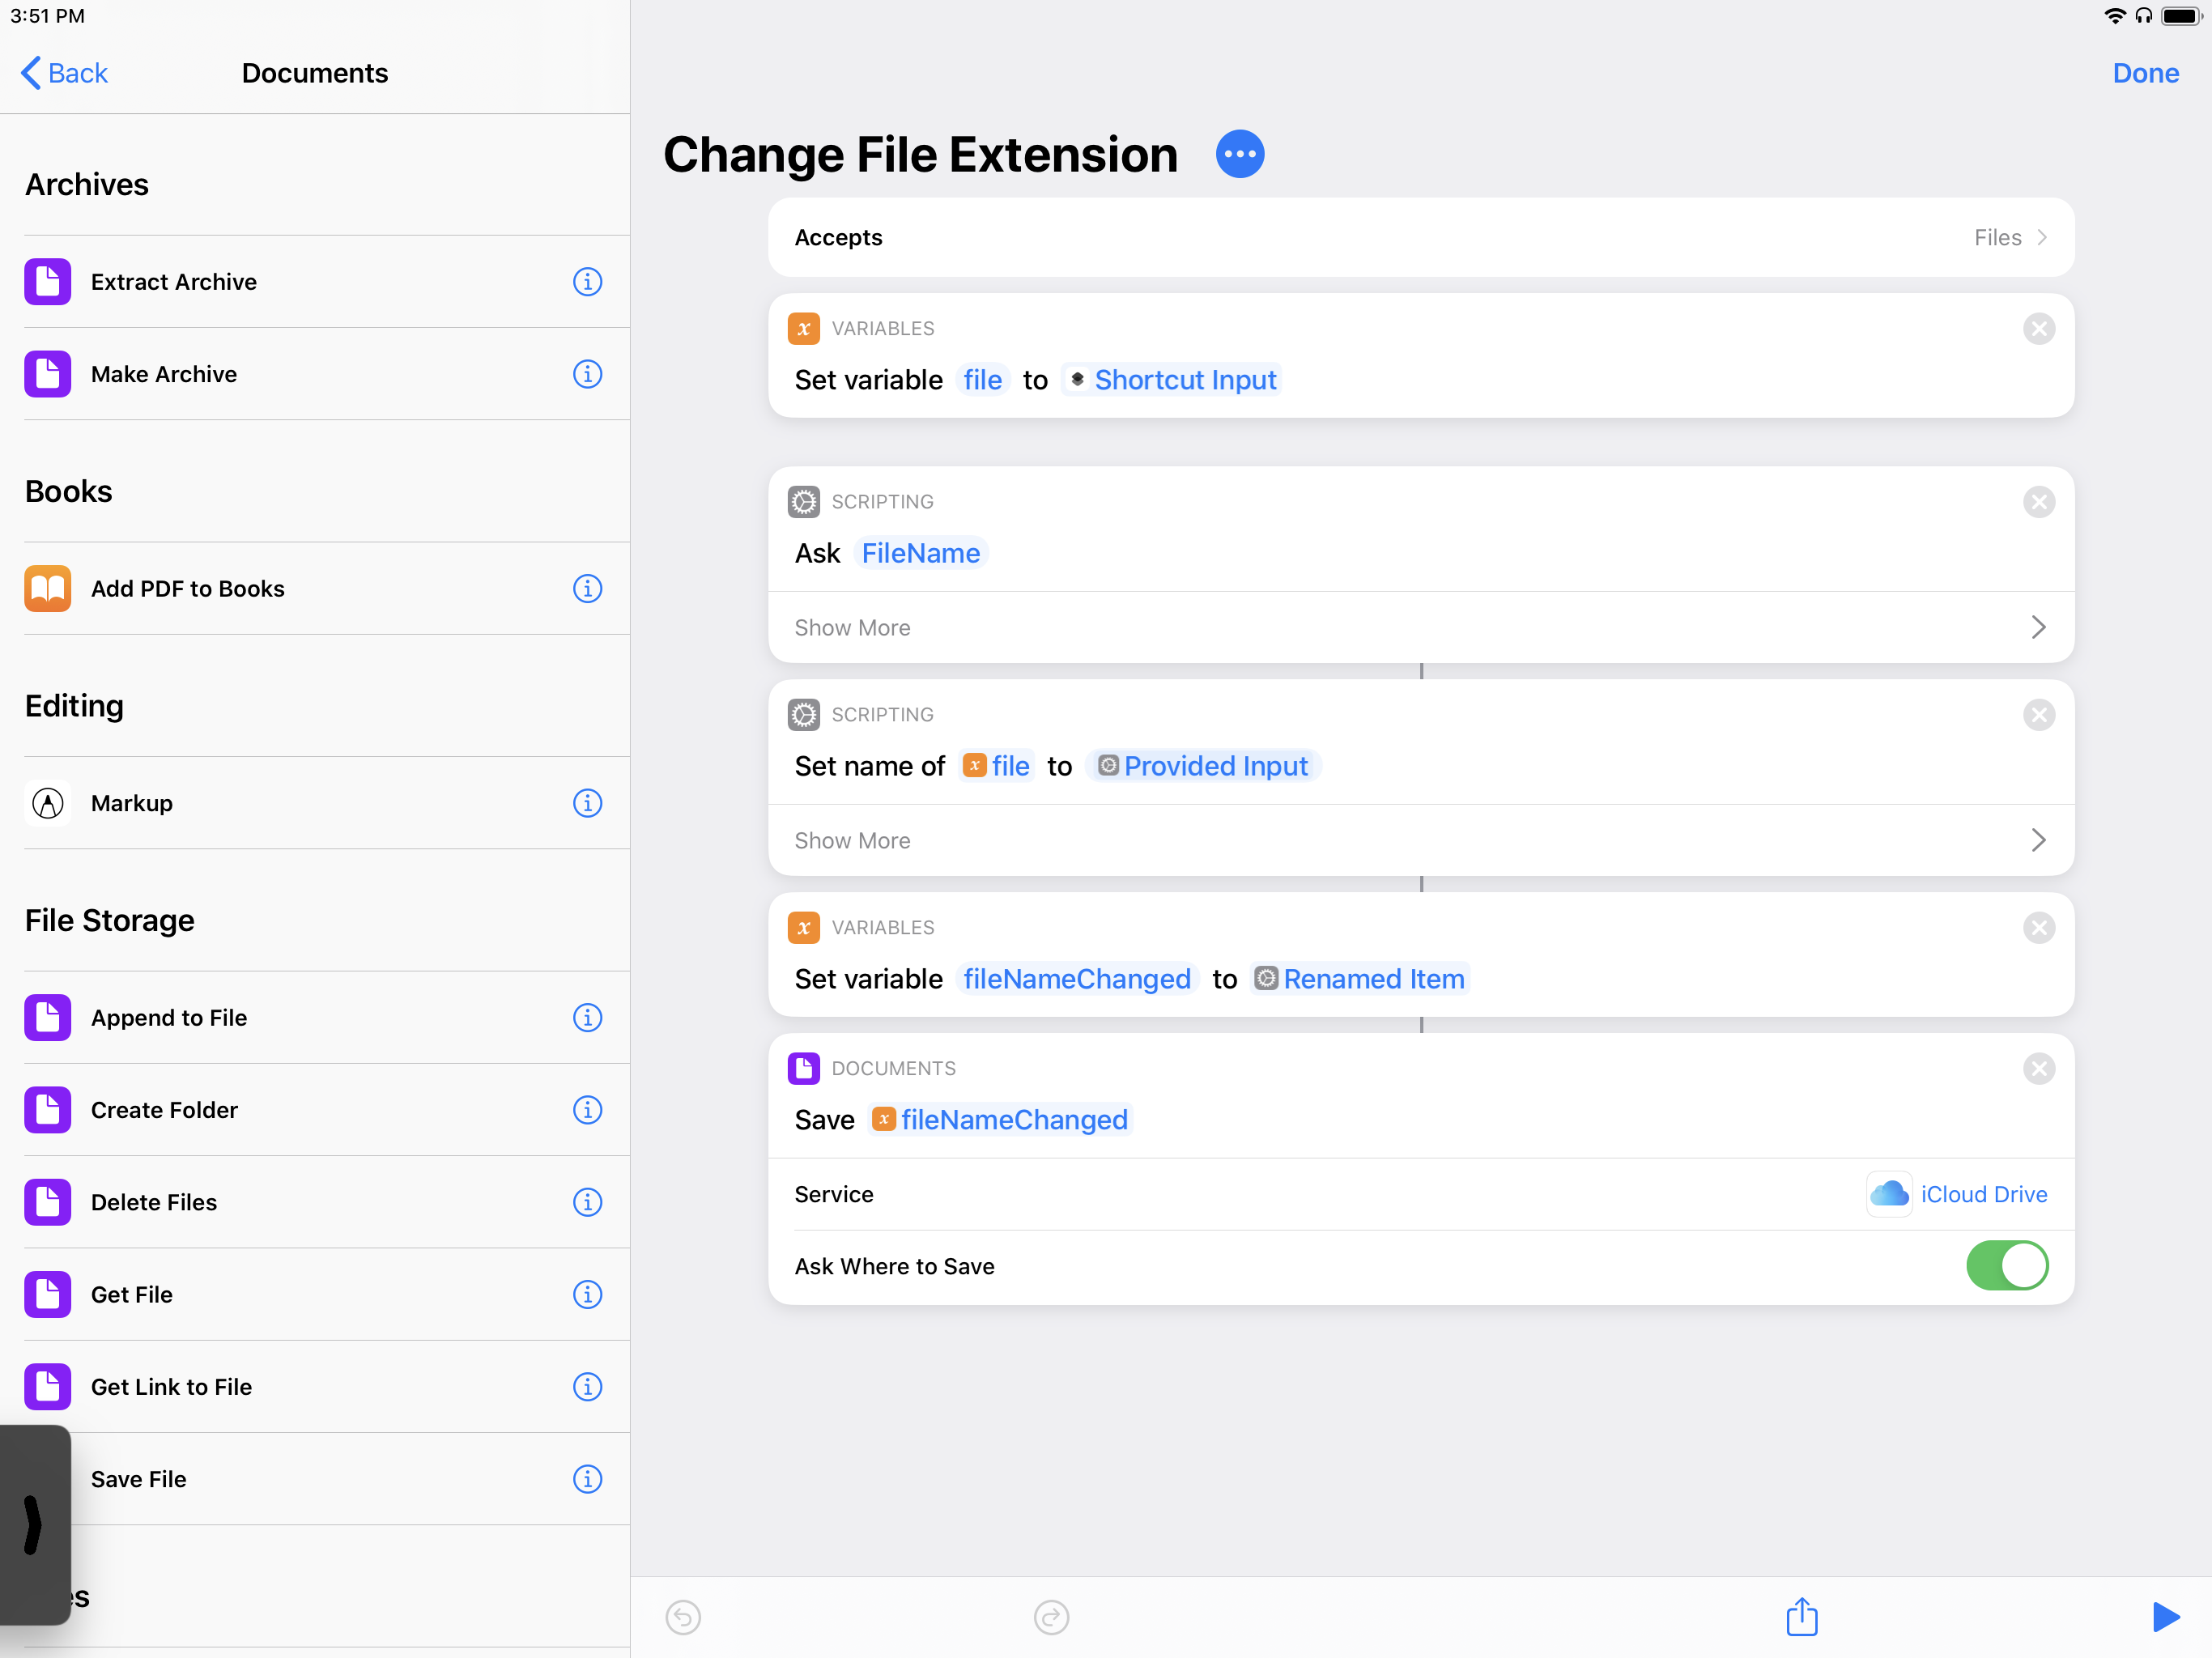Go back from Documents list
Viewport: 2212px width, 1658px height.
[64, 73]
